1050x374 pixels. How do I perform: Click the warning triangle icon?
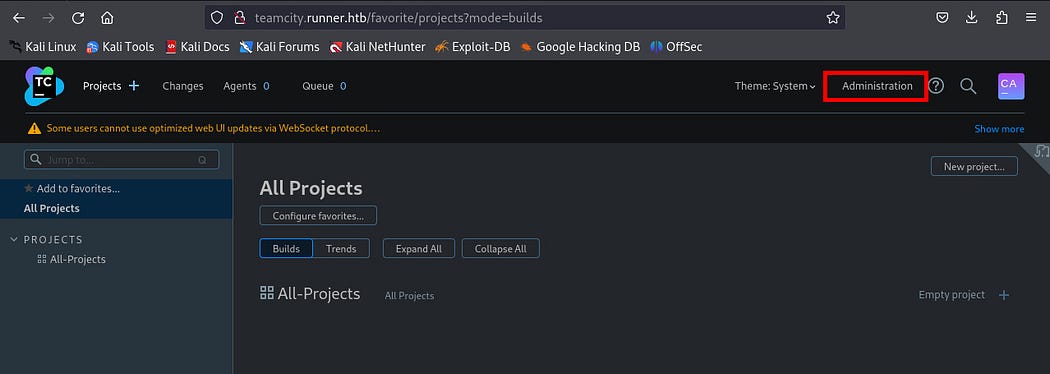click(34, 128)
